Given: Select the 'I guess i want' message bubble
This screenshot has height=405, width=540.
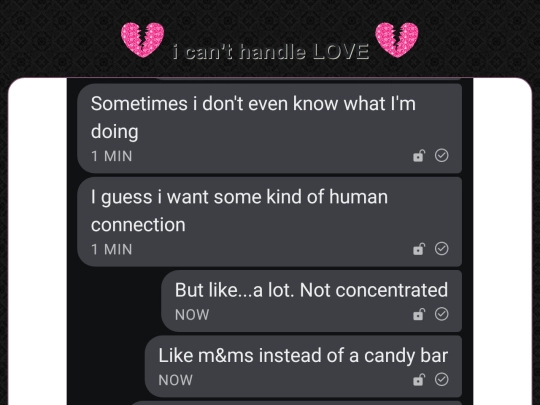Looking at the screenshot, I should coord(269,222).
